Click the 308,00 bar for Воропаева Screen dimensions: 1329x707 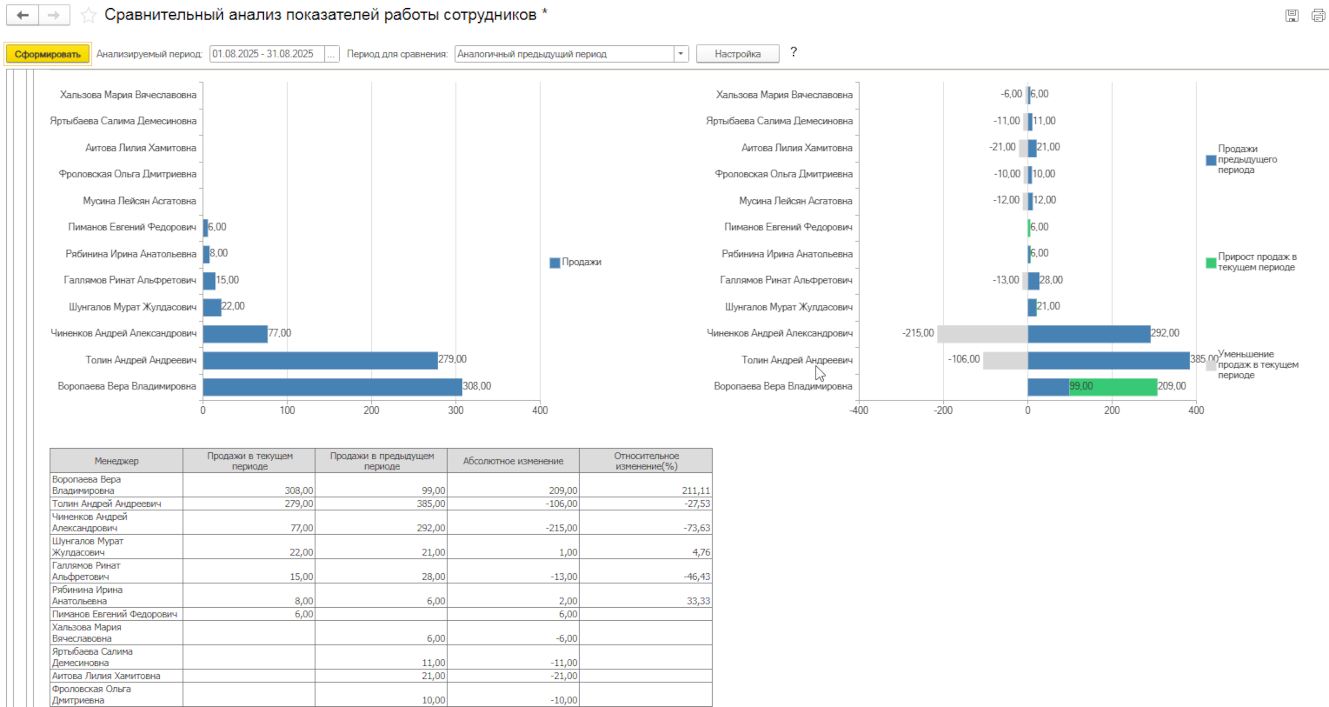(x=332, y=386)
